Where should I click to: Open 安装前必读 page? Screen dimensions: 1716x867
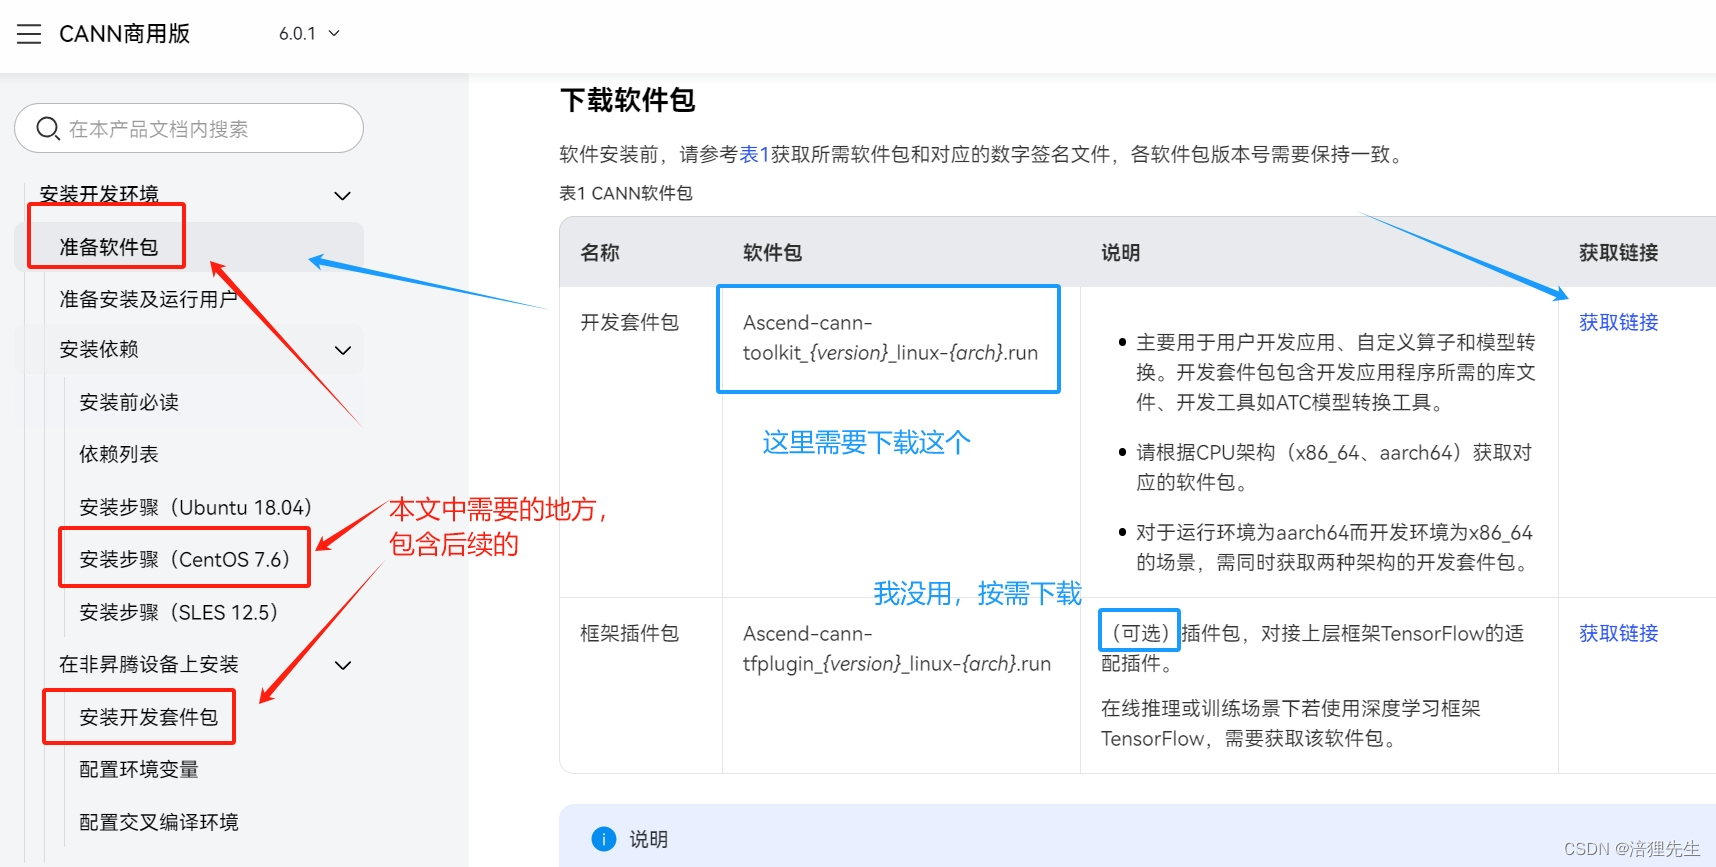click(x=129, y=402)
